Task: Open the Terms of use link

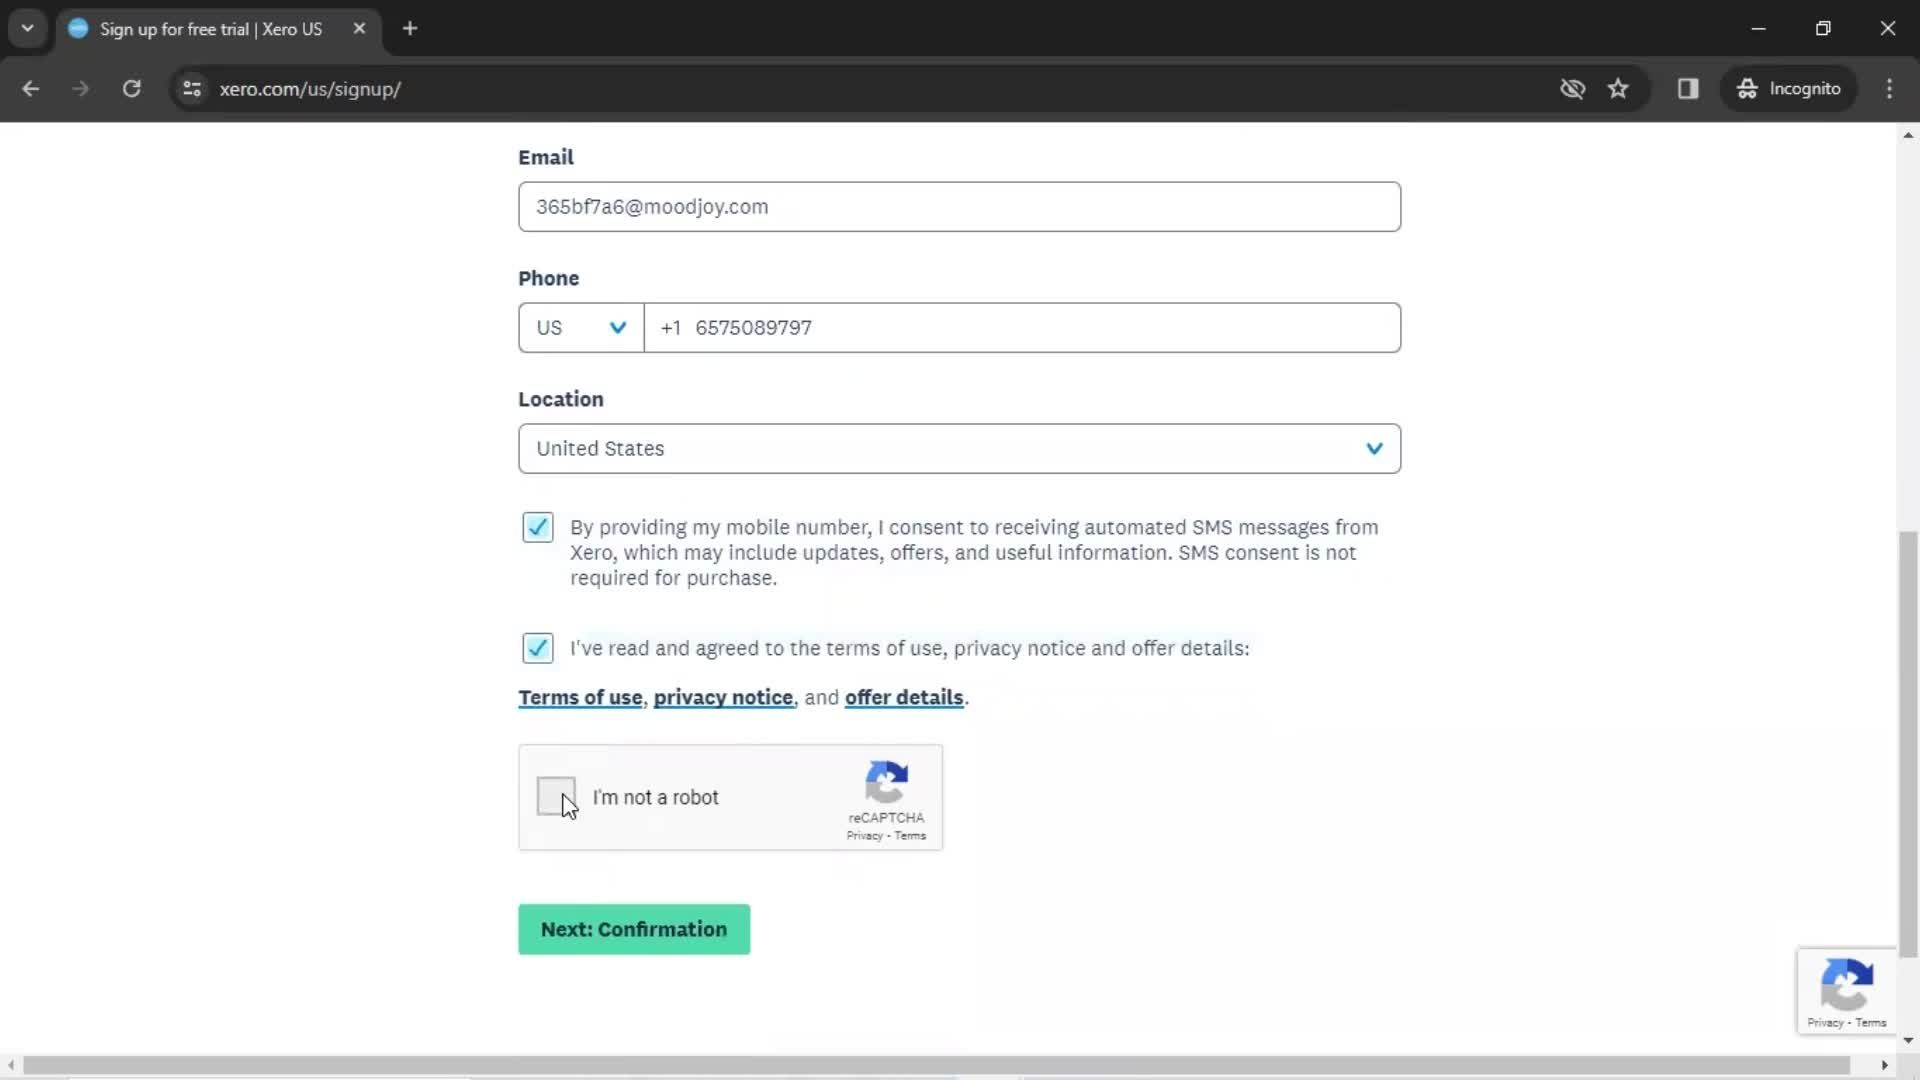Action: click(x=580, y=698)
